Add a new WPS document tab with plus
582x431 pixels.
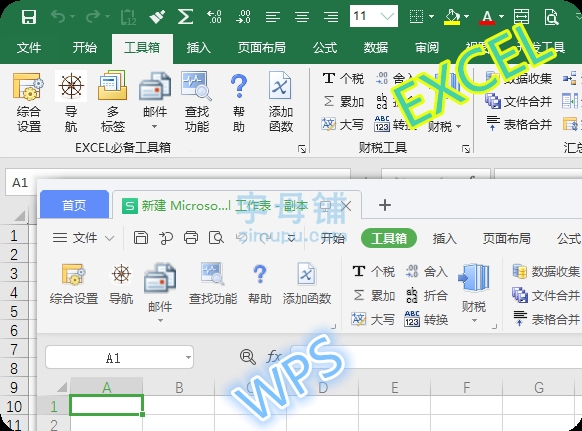pyautogui.click(x=385, y=205)
